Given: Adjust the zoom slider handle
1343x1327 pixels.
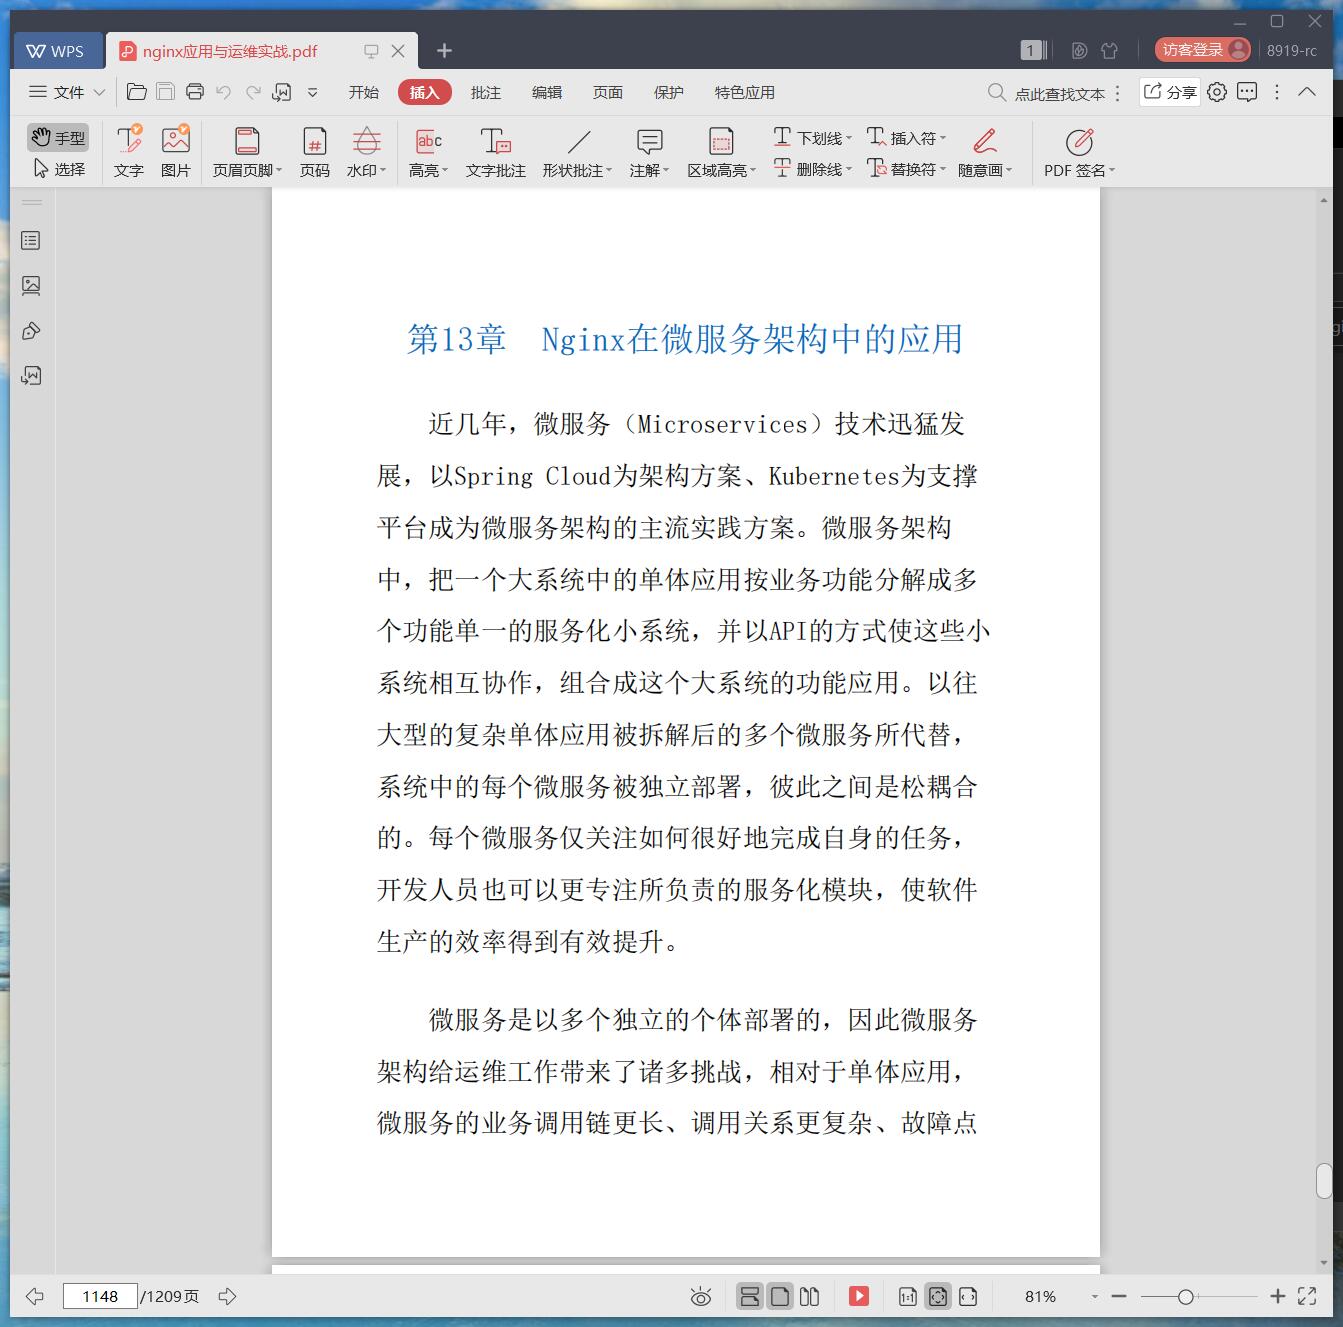Looking at the screenshot, I should pyautogui.click(x=1185, y=1296).
